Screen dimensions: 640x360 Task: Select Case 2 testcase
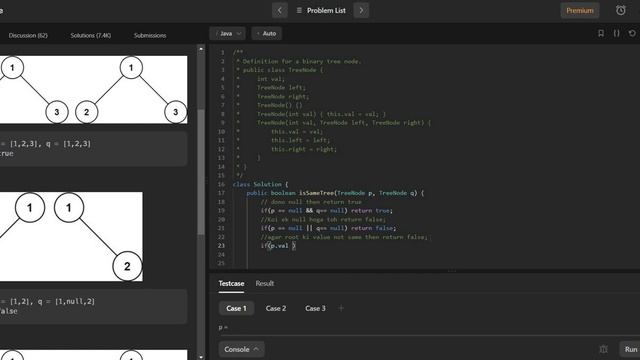coord(276,308)
